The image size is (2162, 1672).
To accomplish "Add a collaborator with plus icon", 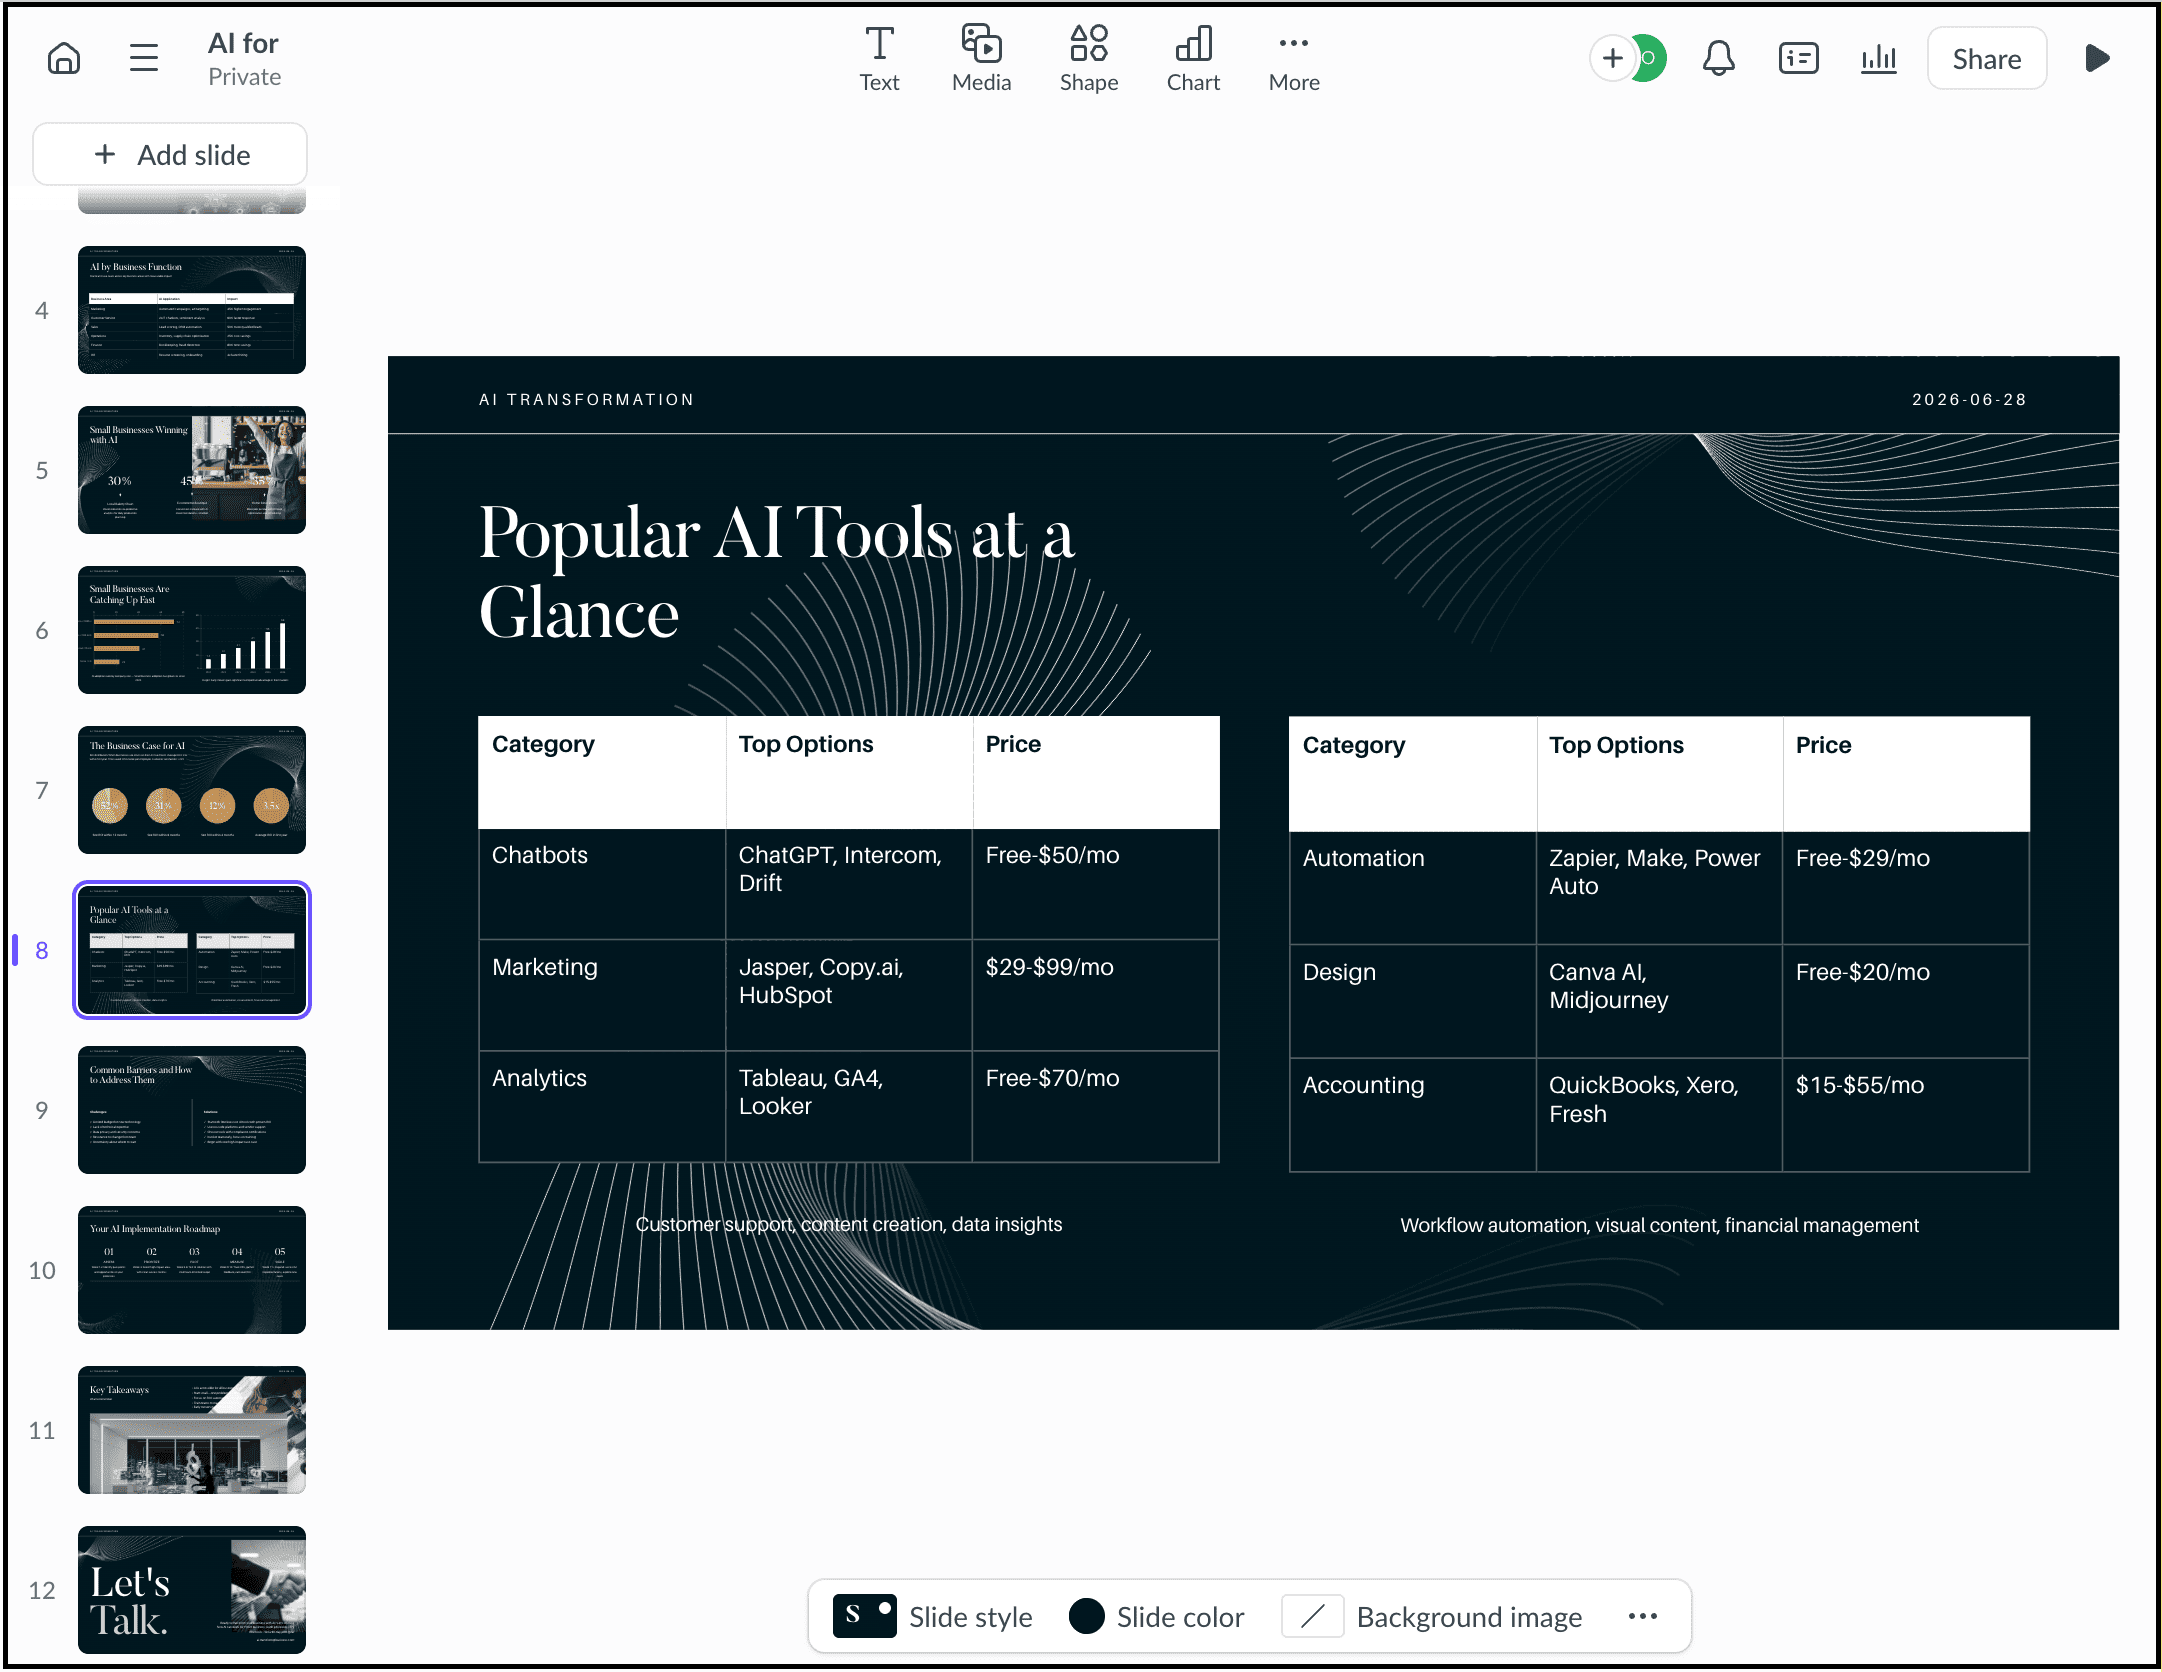I will coord(1612,58).
